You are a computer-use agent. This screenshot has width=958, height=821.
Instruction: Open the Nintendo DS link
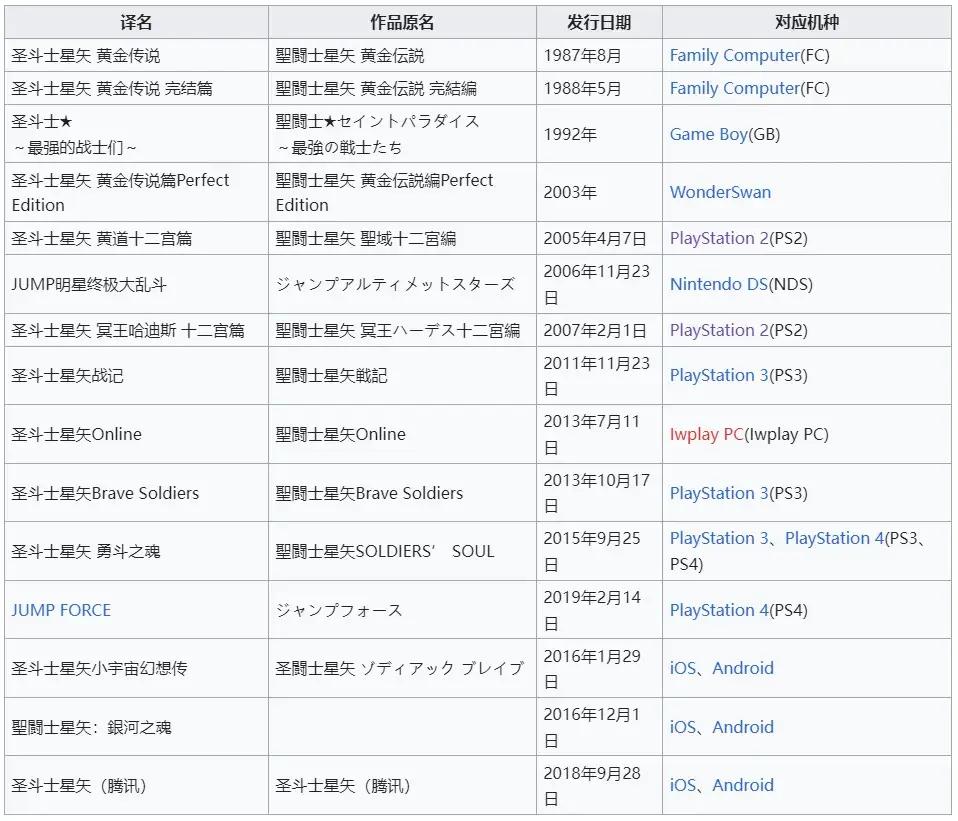719,284
